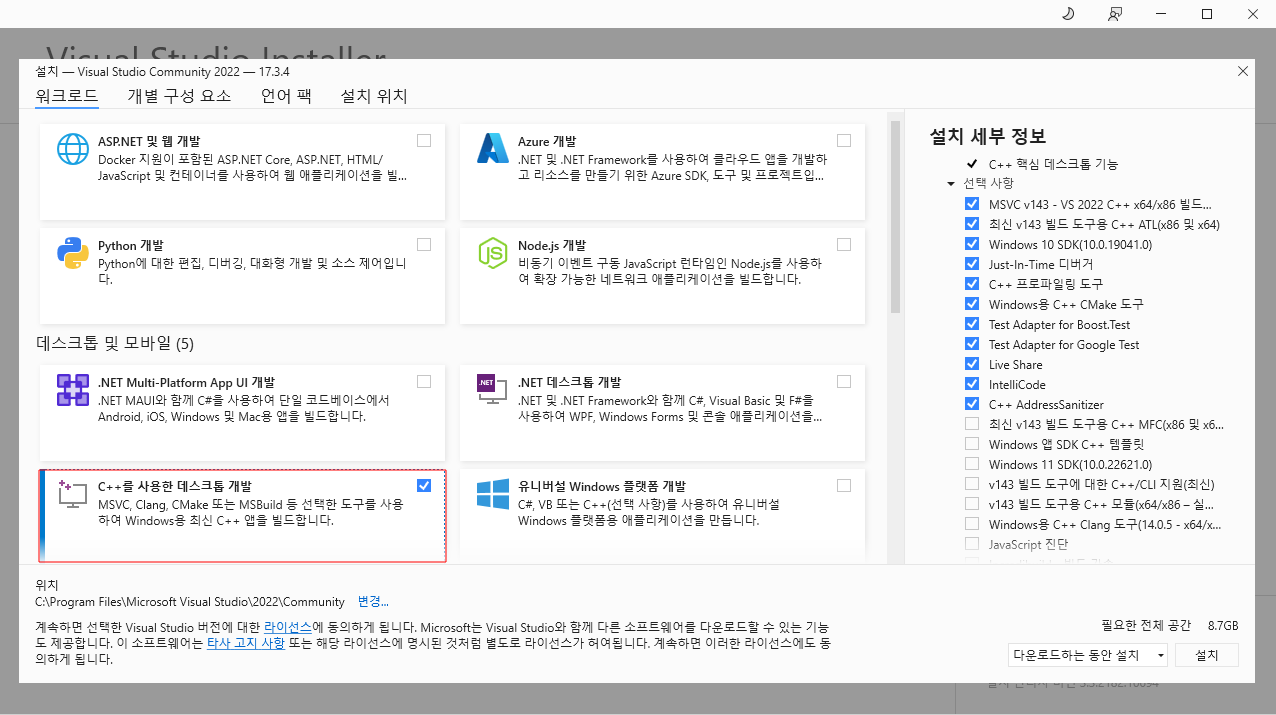This screenshot has width=1276, height=715.
Task: Switch to the 언어 팩 tab
Action: 286,96
